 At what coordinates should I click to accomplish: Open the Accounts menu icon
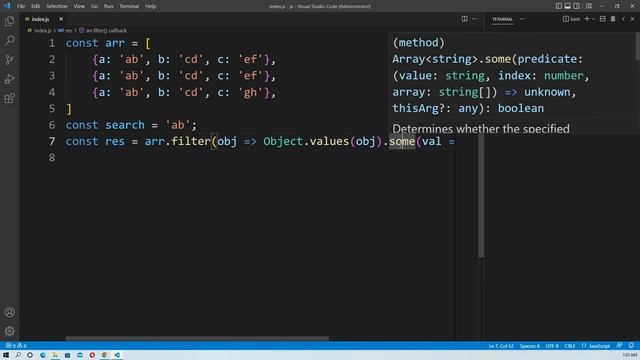click(x=9, y=312)
